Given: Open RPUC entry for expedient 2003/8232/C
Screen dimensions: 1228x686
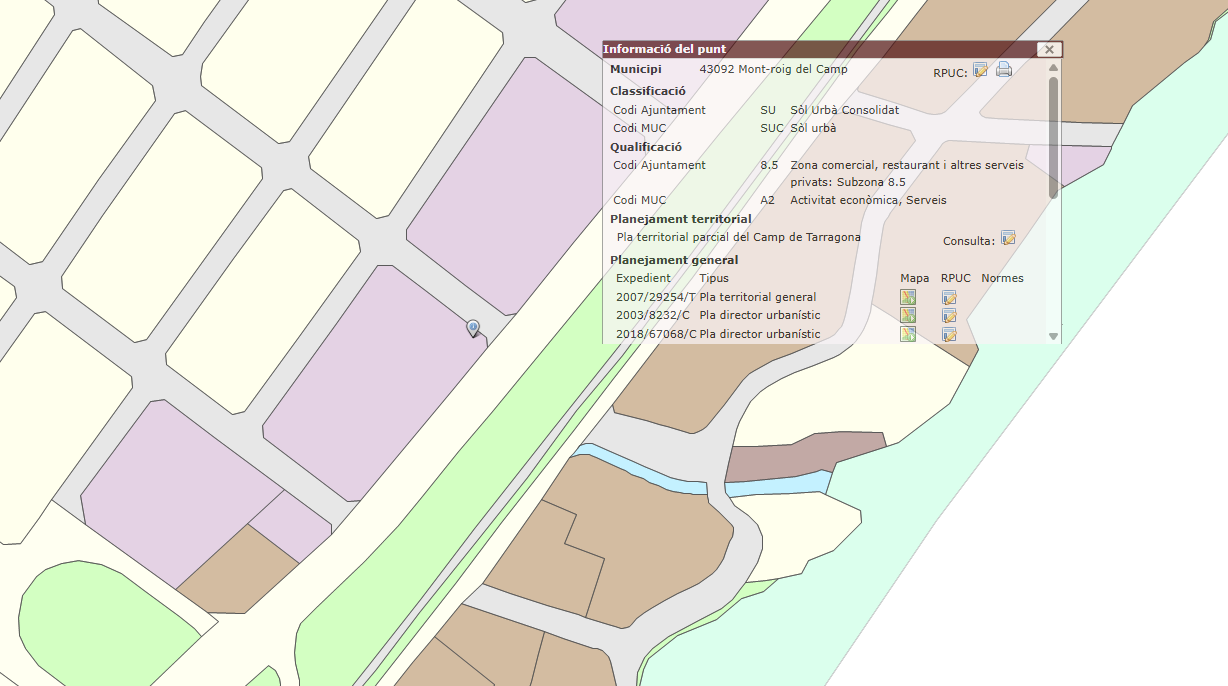Looking at the screenshot, I should point(949,316).
